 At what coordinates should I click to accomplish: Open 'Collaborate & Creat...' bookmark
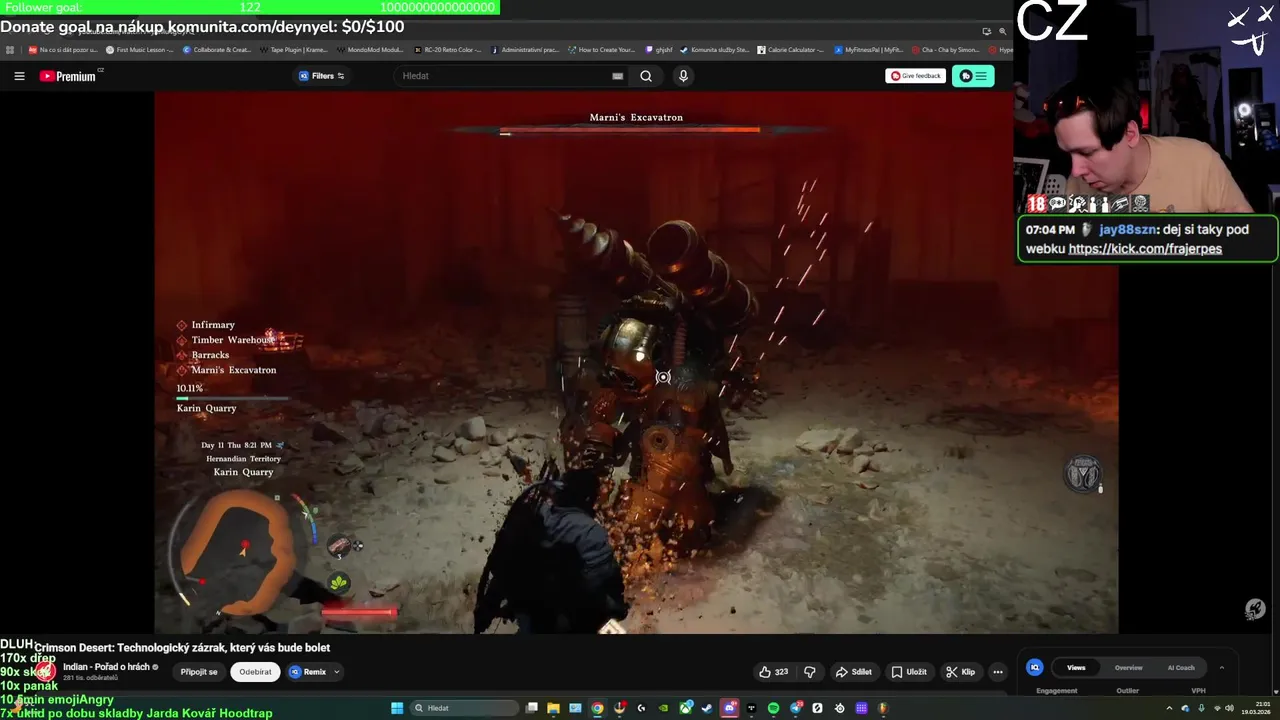pos(217,49)
